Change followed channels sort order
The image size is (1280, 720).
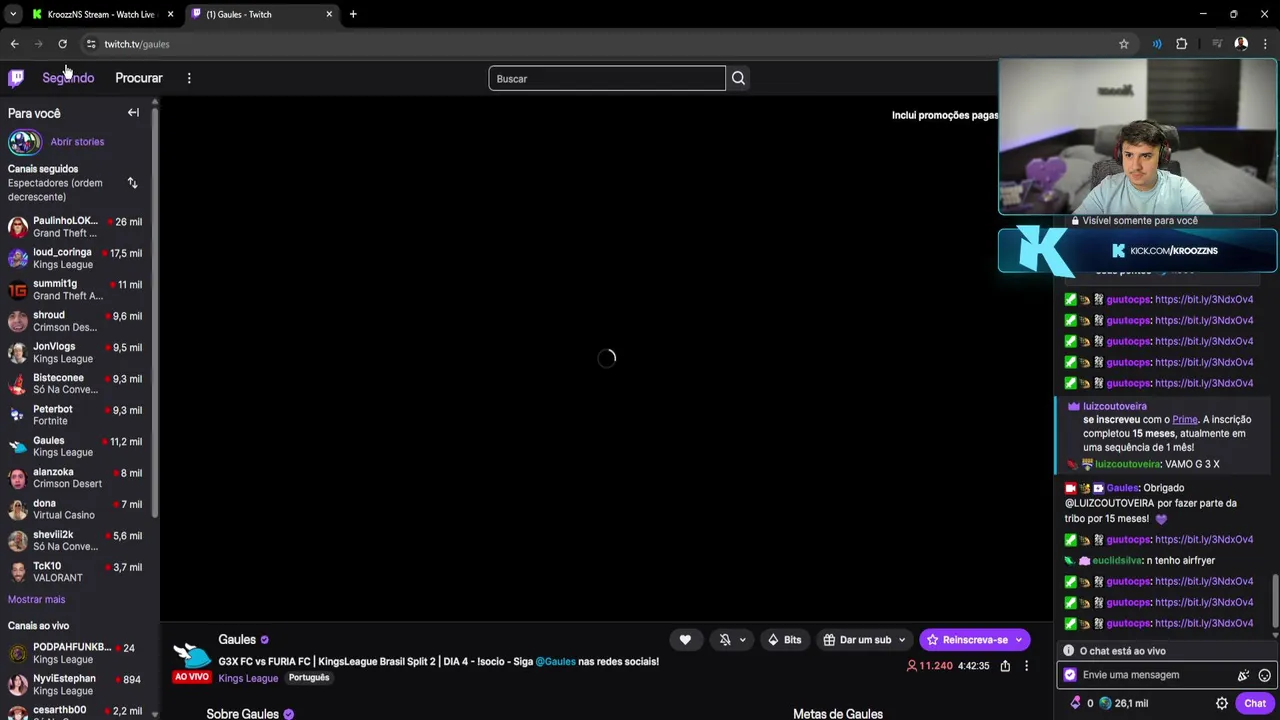click(132, 183)
